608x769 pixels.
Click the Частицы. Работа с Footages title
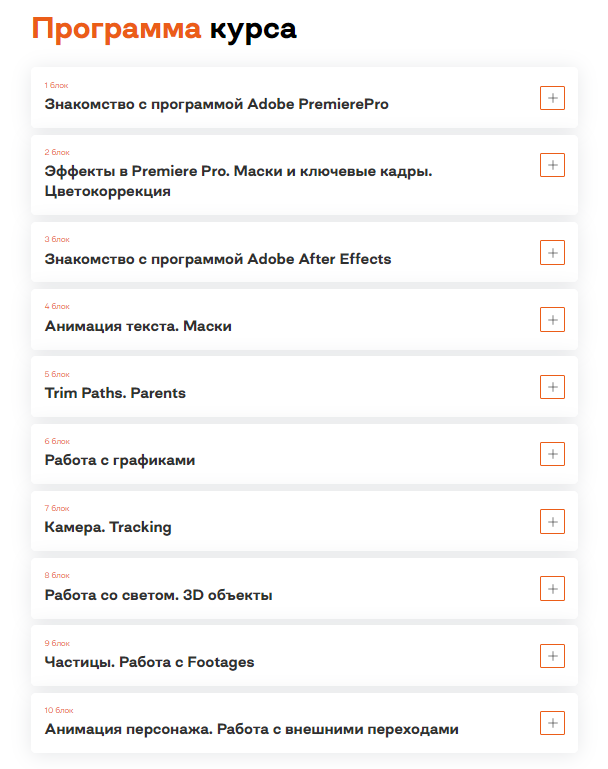[149, 662]
